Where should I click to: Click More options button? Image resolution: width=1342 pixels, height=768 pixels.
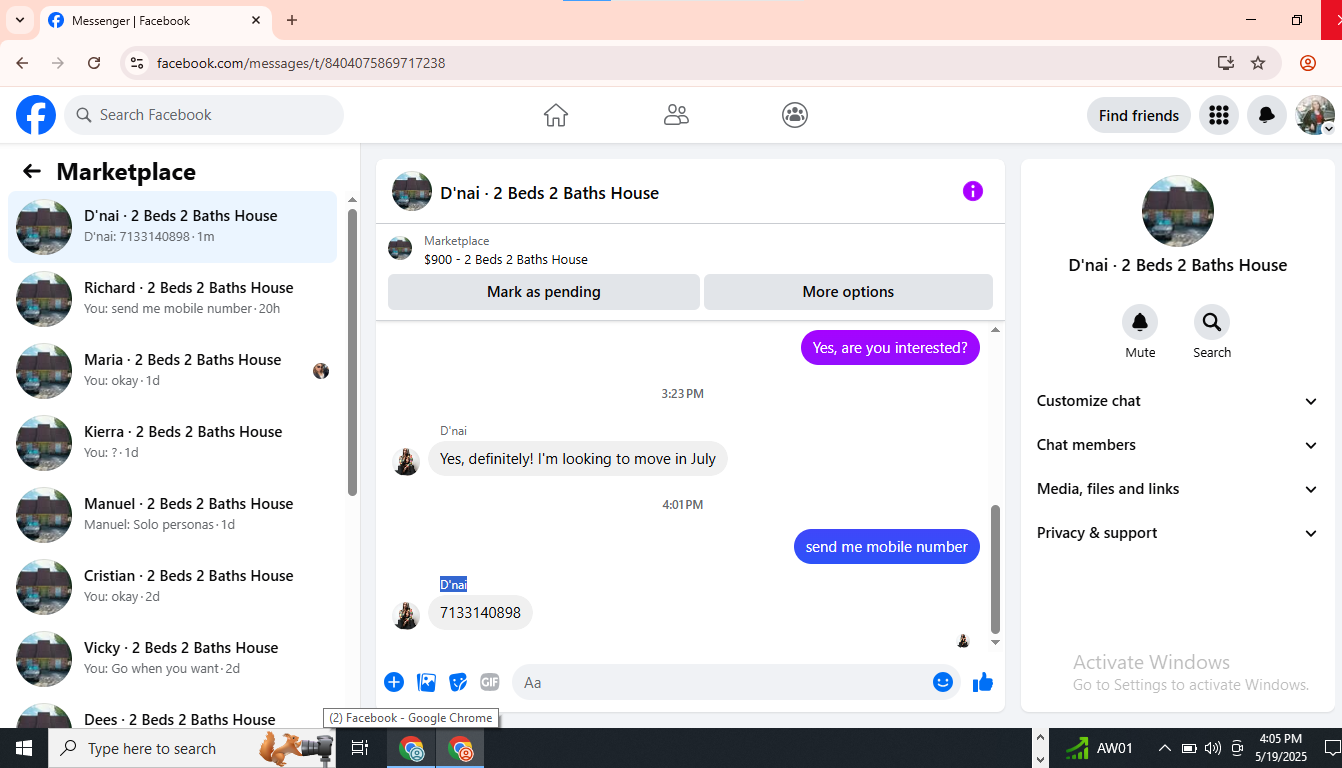coord(848,292)
